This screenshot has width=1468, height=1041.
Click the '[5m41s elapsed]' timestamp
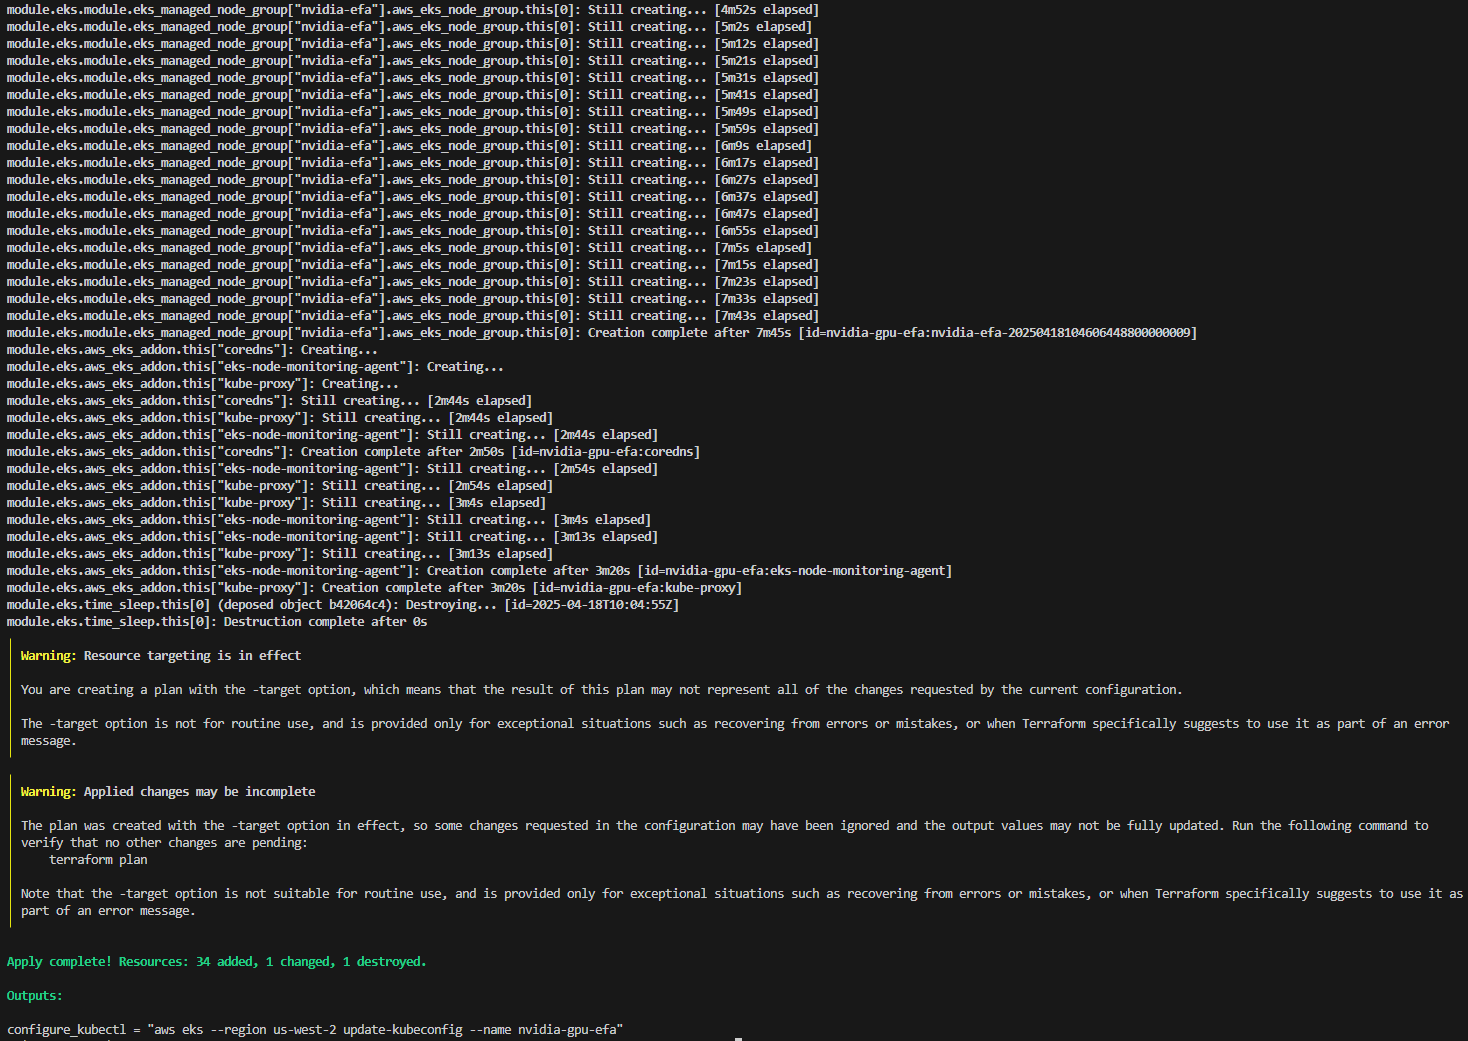(x=766, y=95)
